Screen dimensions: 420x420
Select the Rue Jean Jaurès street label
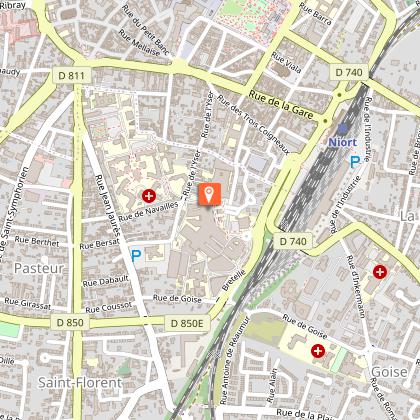click(x=108, y=205)
